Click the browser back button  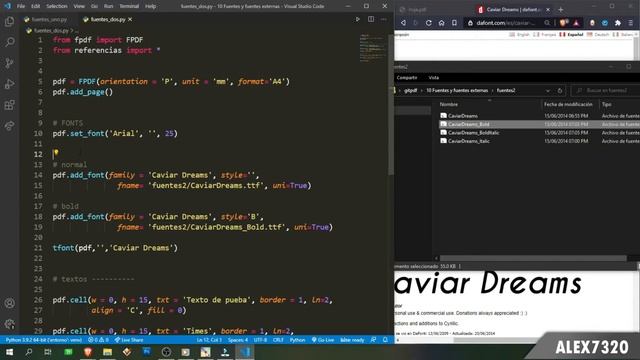click(x=403, y=23)
